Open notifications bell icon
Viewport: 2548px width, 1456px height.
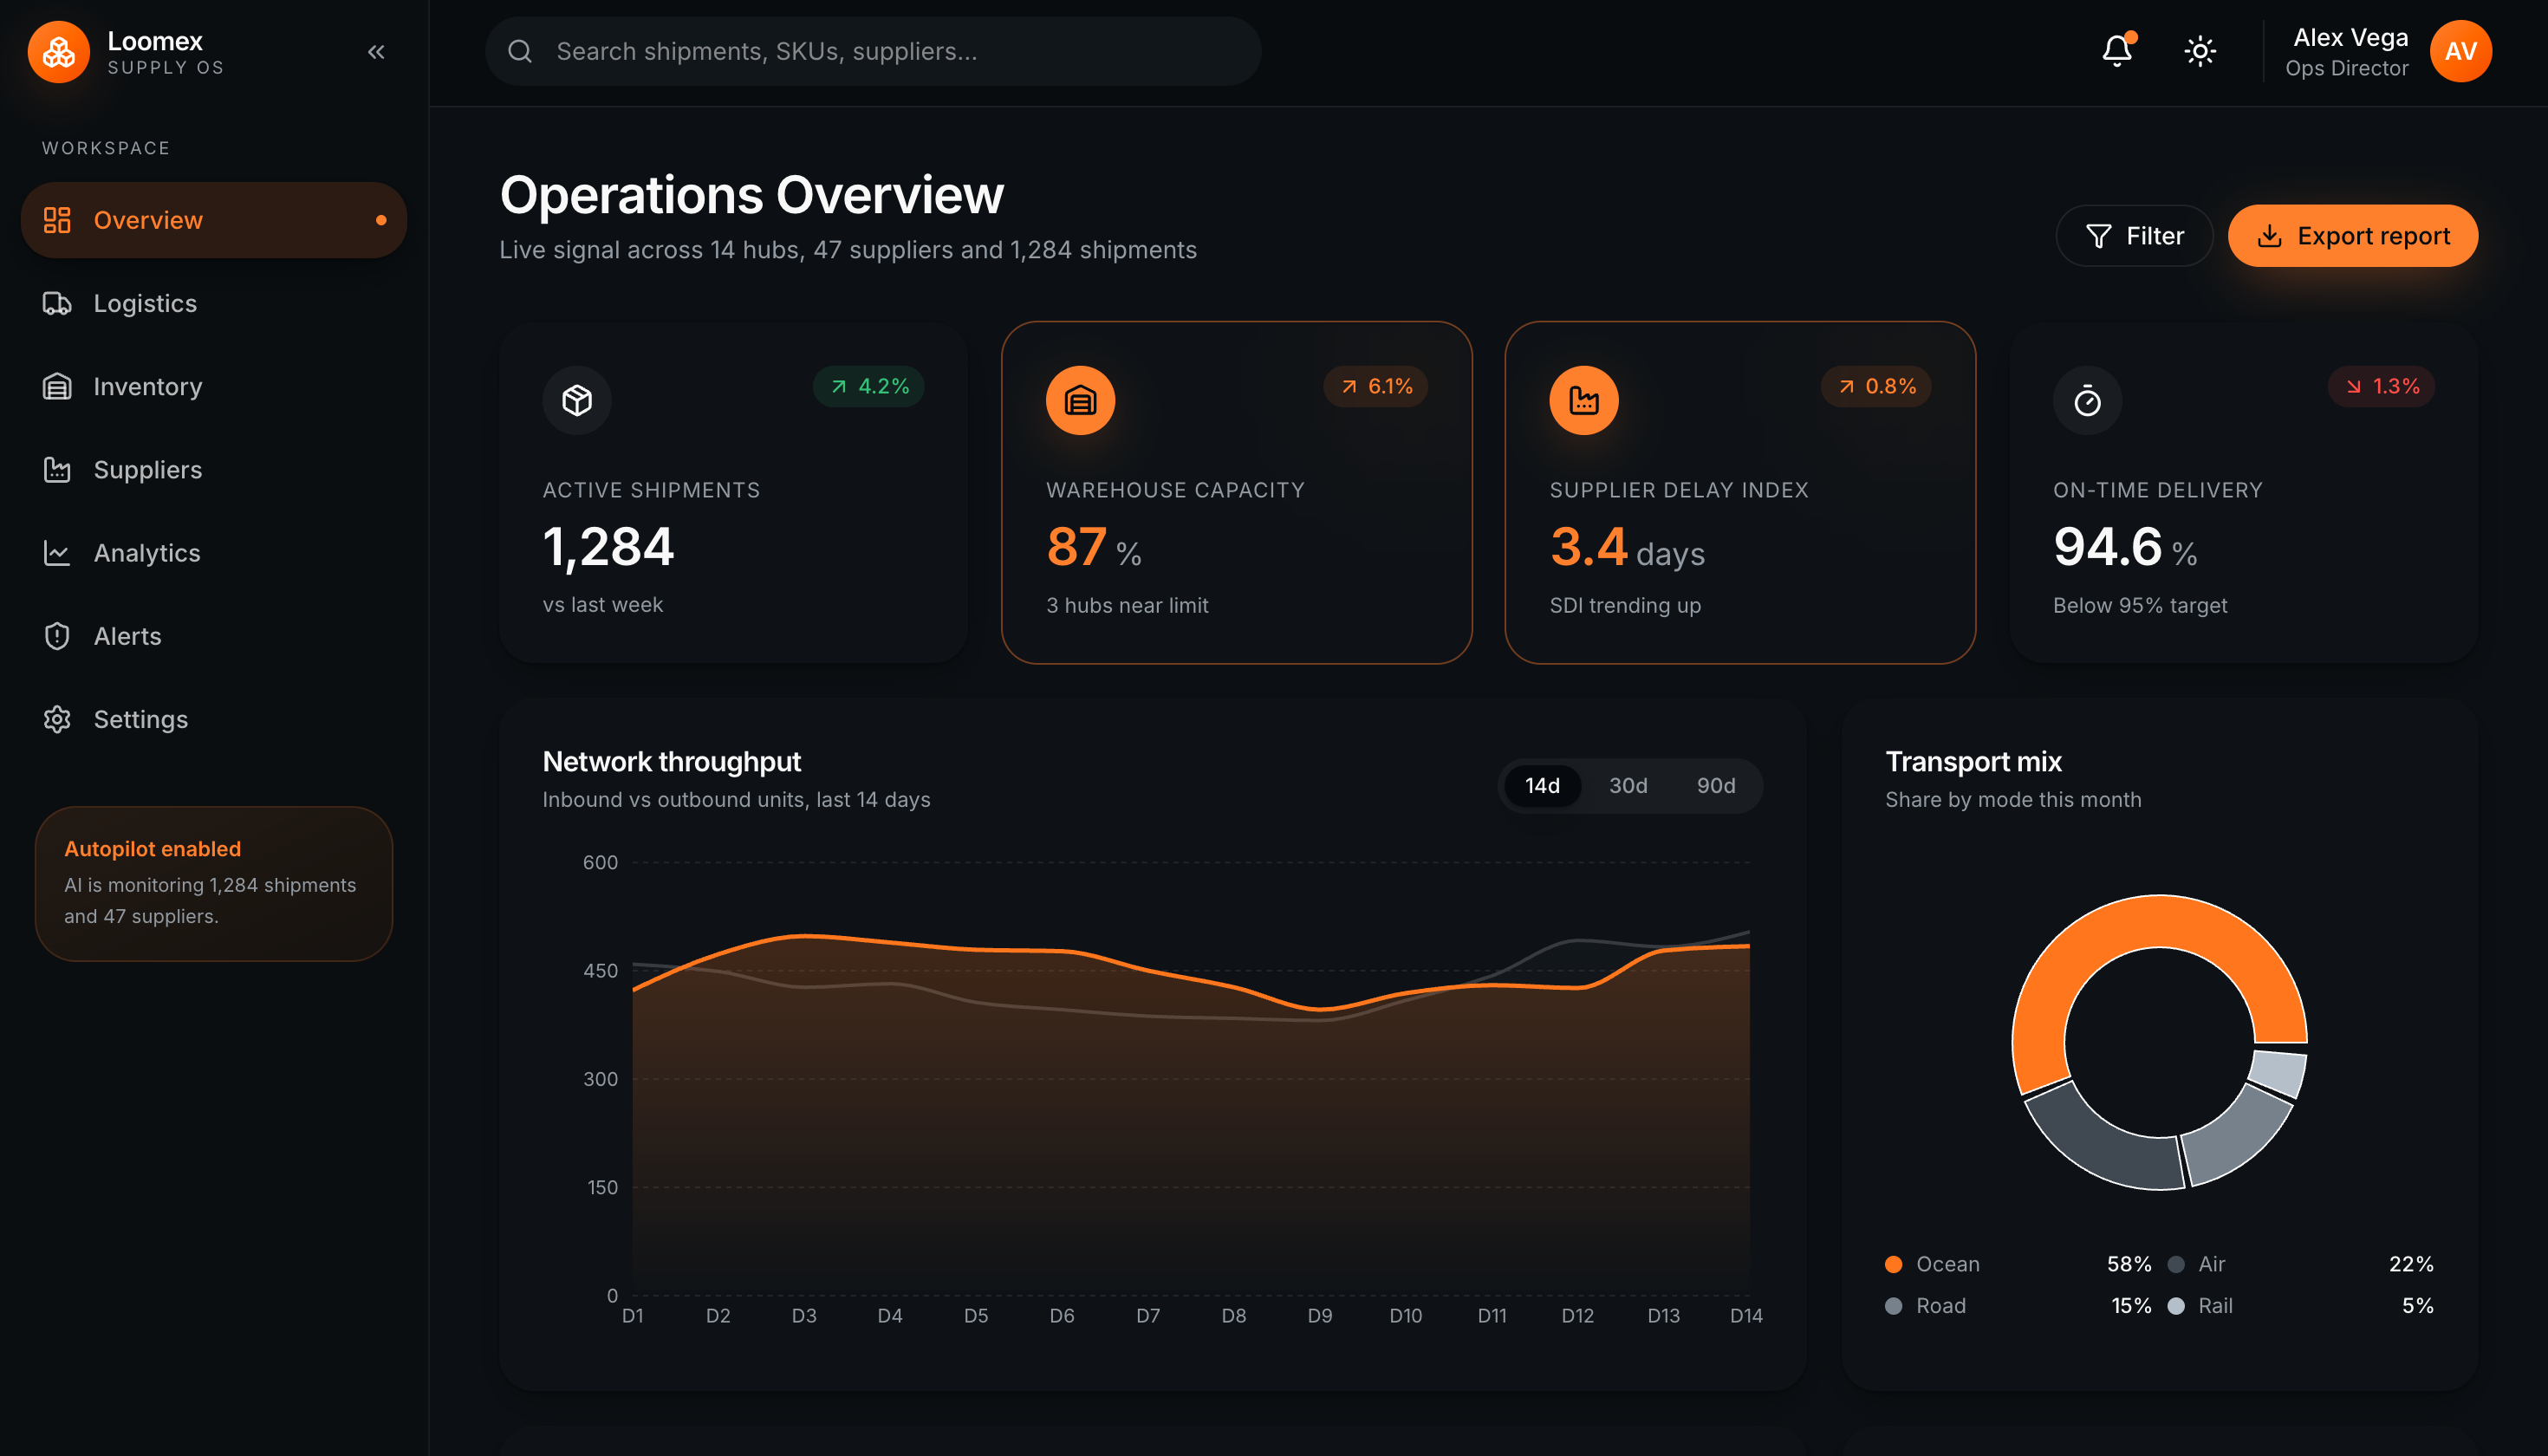pyautogui.click(x=2116, y=51)
